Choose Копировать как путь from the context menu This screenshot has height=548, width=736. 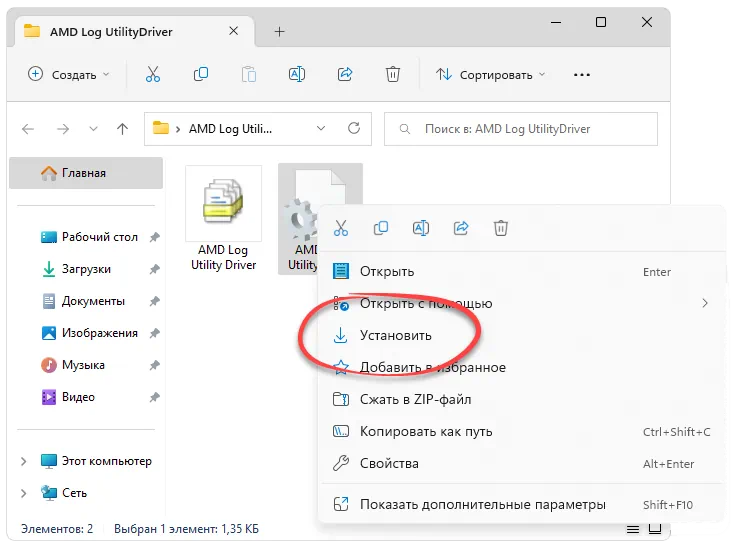point(522,432)
